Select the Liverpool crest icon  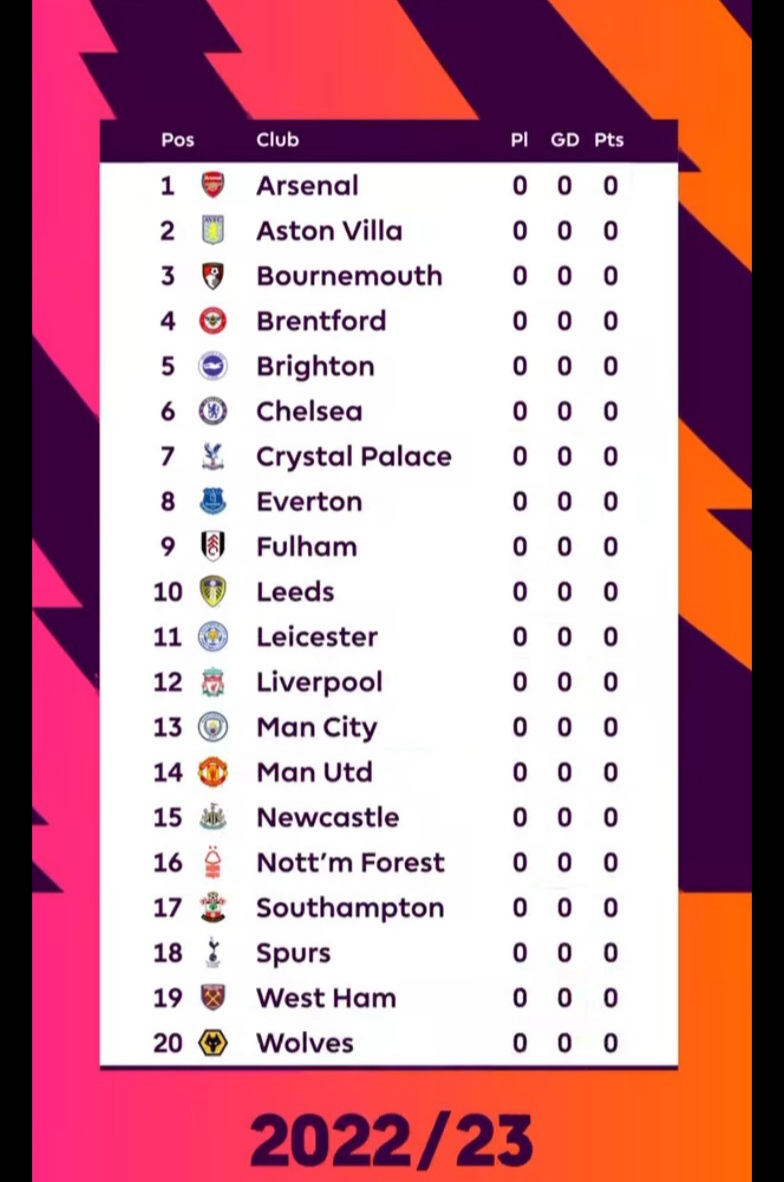point(213,682)
